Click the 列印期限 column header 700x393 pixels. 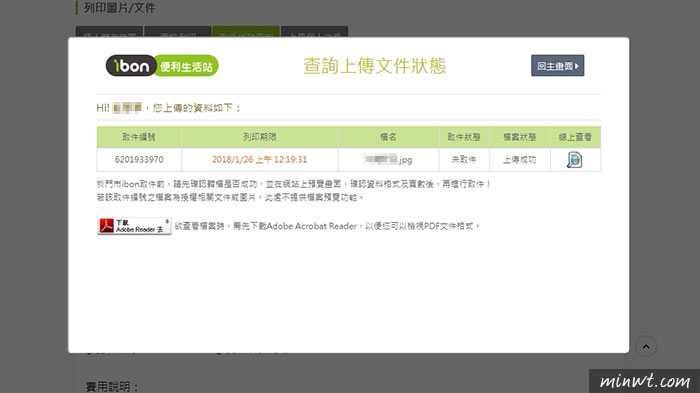259,137
